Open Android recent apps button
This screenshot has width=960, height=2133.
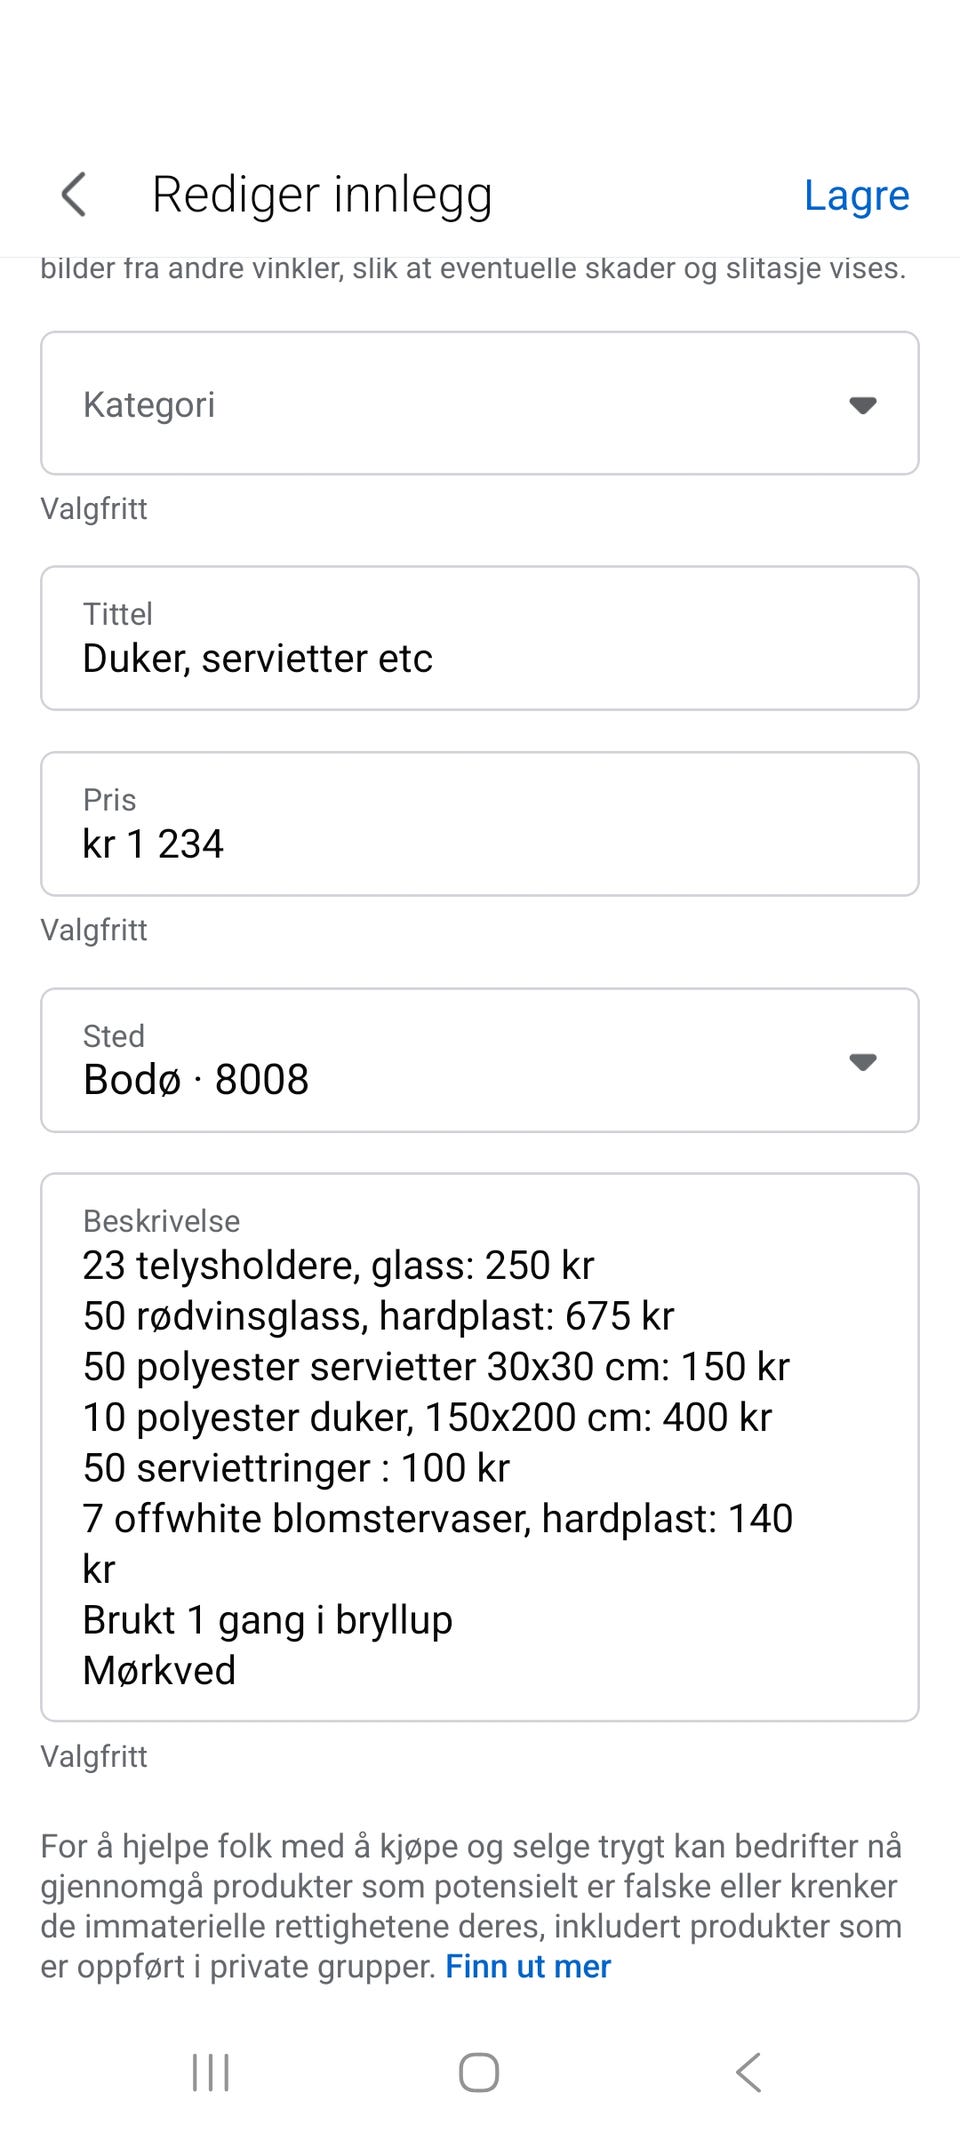coord(211,2072)
